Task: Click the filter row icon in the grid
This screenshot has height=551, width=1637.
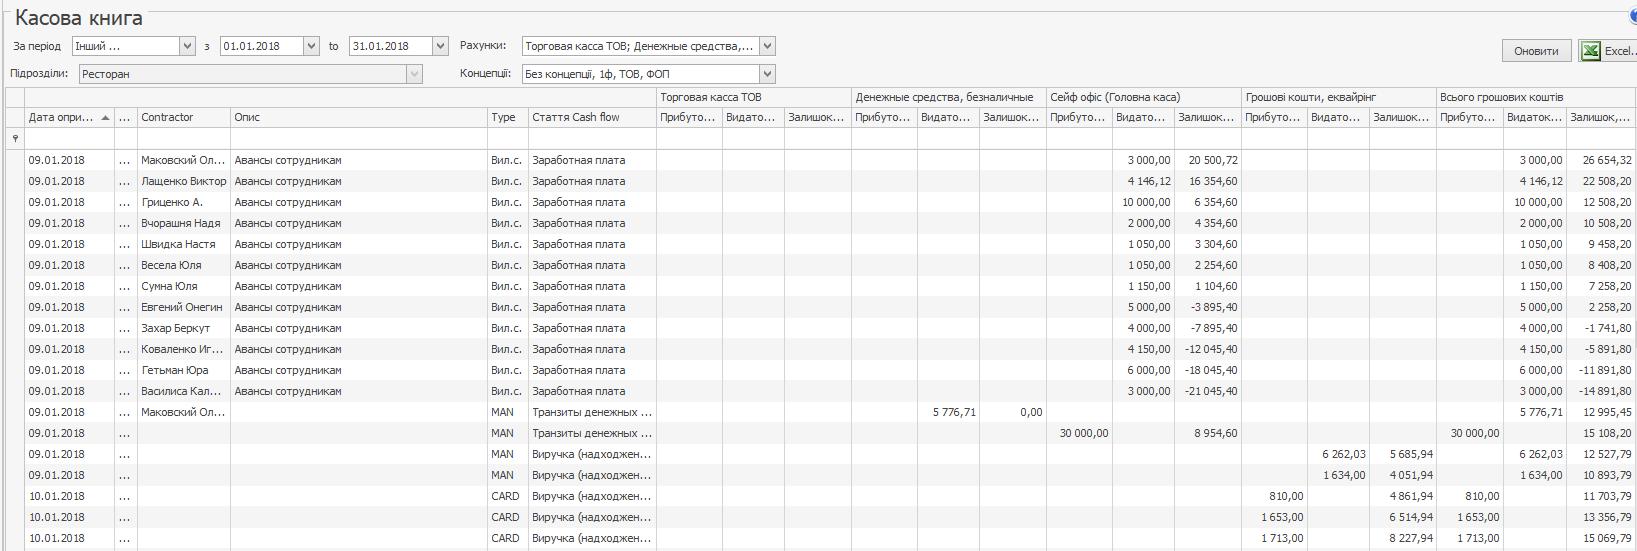Action: [14, 139]
